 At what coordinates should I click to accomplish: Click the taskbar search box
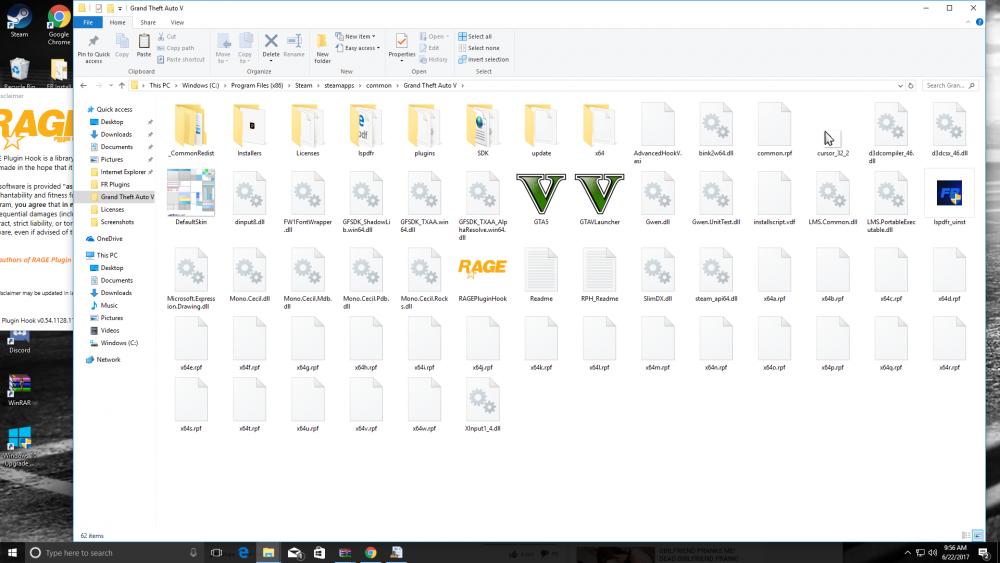[114, 553]
